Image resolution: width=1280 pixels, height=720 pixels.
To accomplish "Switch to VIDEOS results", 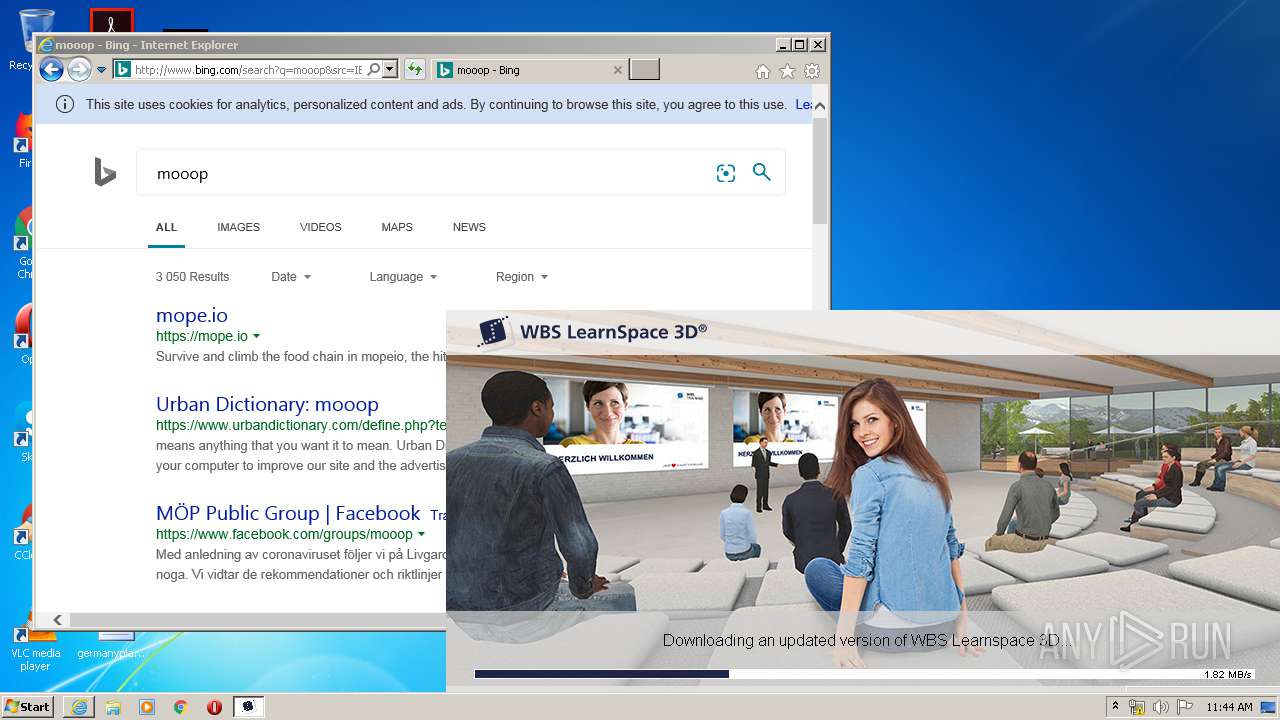I will coord(320,227).
